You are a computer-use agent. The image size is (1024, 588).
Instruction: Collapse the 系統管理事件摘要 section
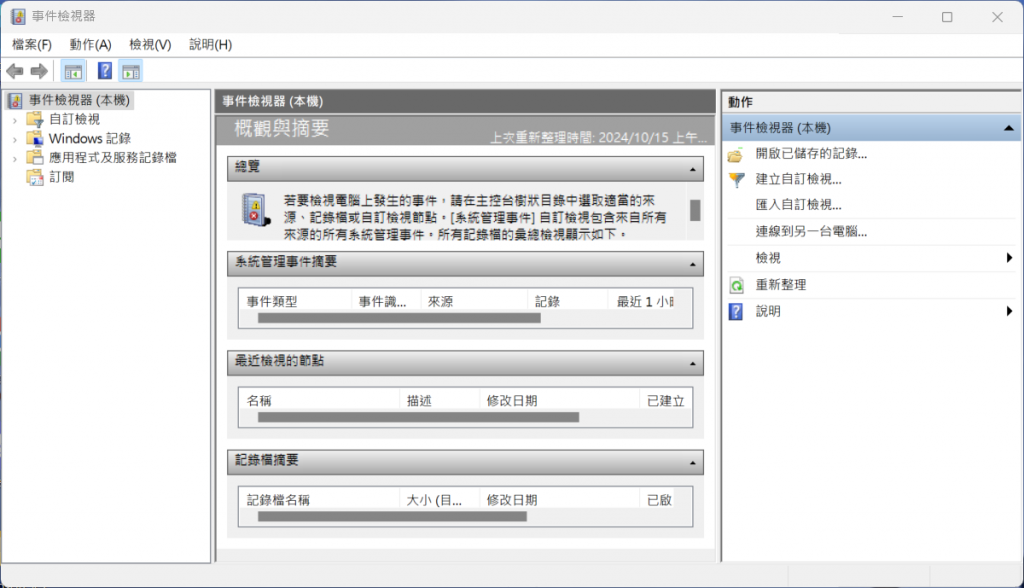pyautogui.click(x=693, y=265)
